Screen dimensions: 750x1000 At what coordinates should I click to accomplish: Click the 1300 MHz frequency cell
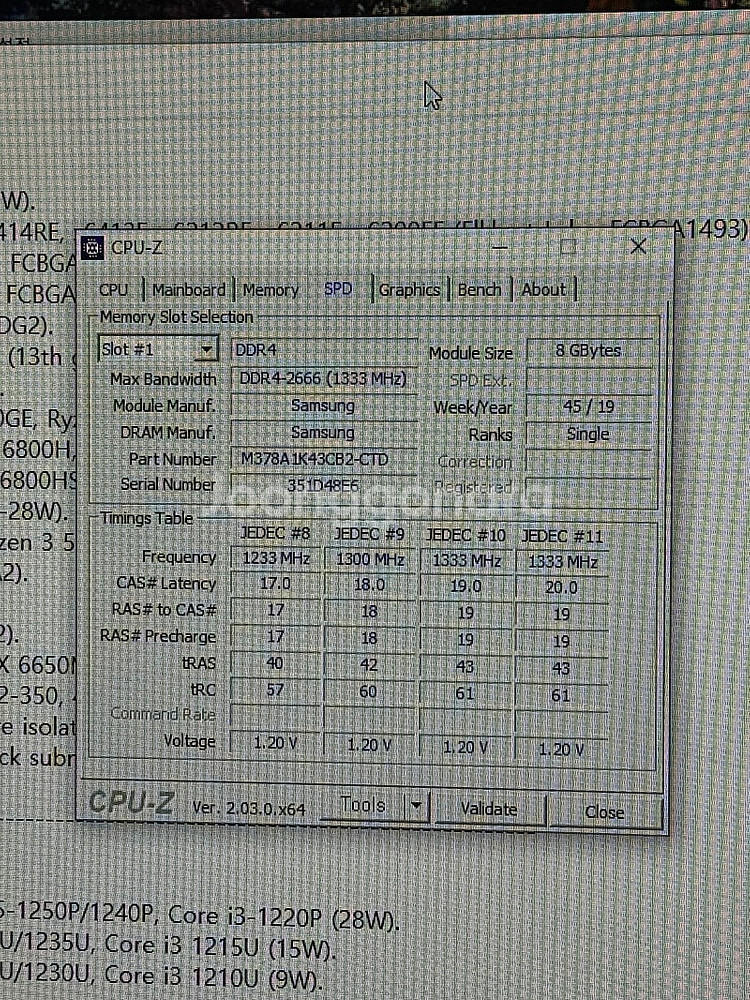click(369, 560)
